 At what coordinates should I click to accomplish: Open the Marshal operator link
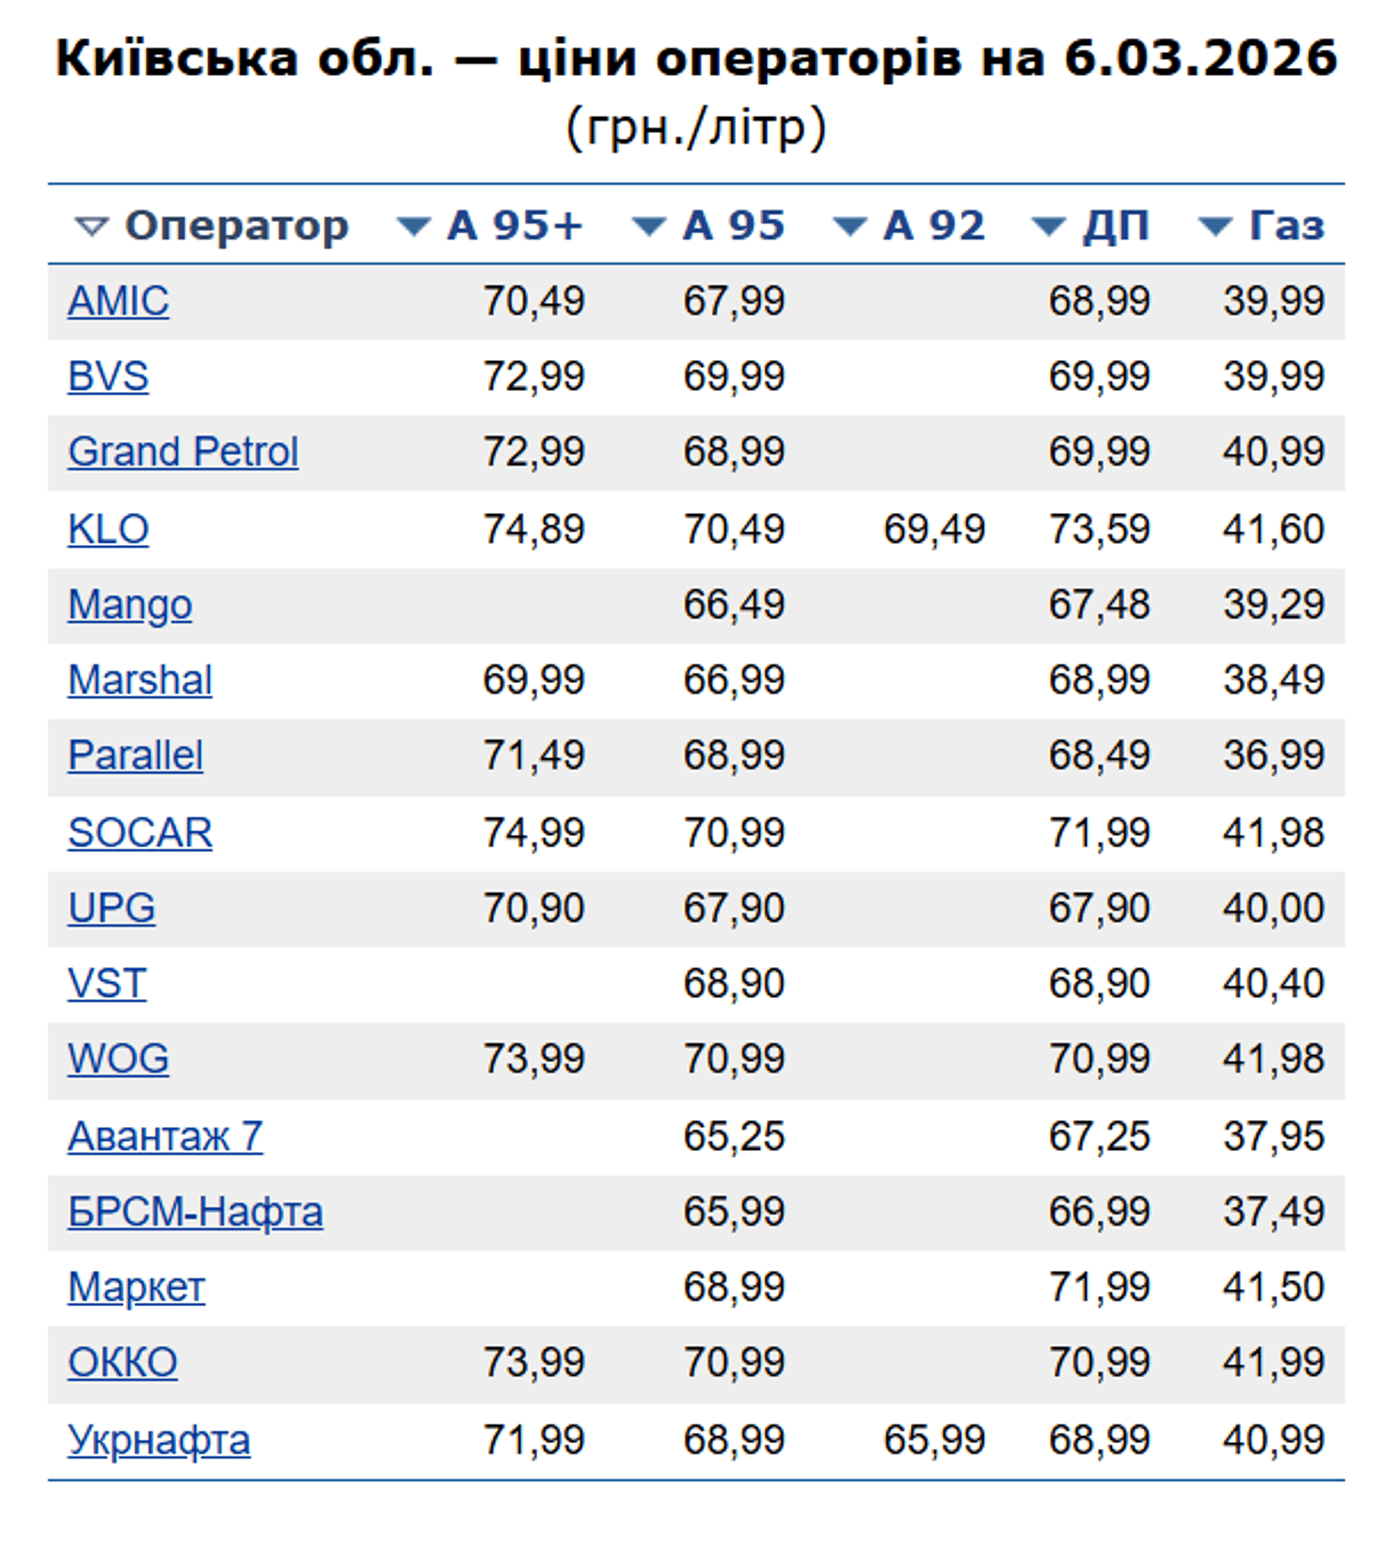pyautogui.click(x=140, y=680)
